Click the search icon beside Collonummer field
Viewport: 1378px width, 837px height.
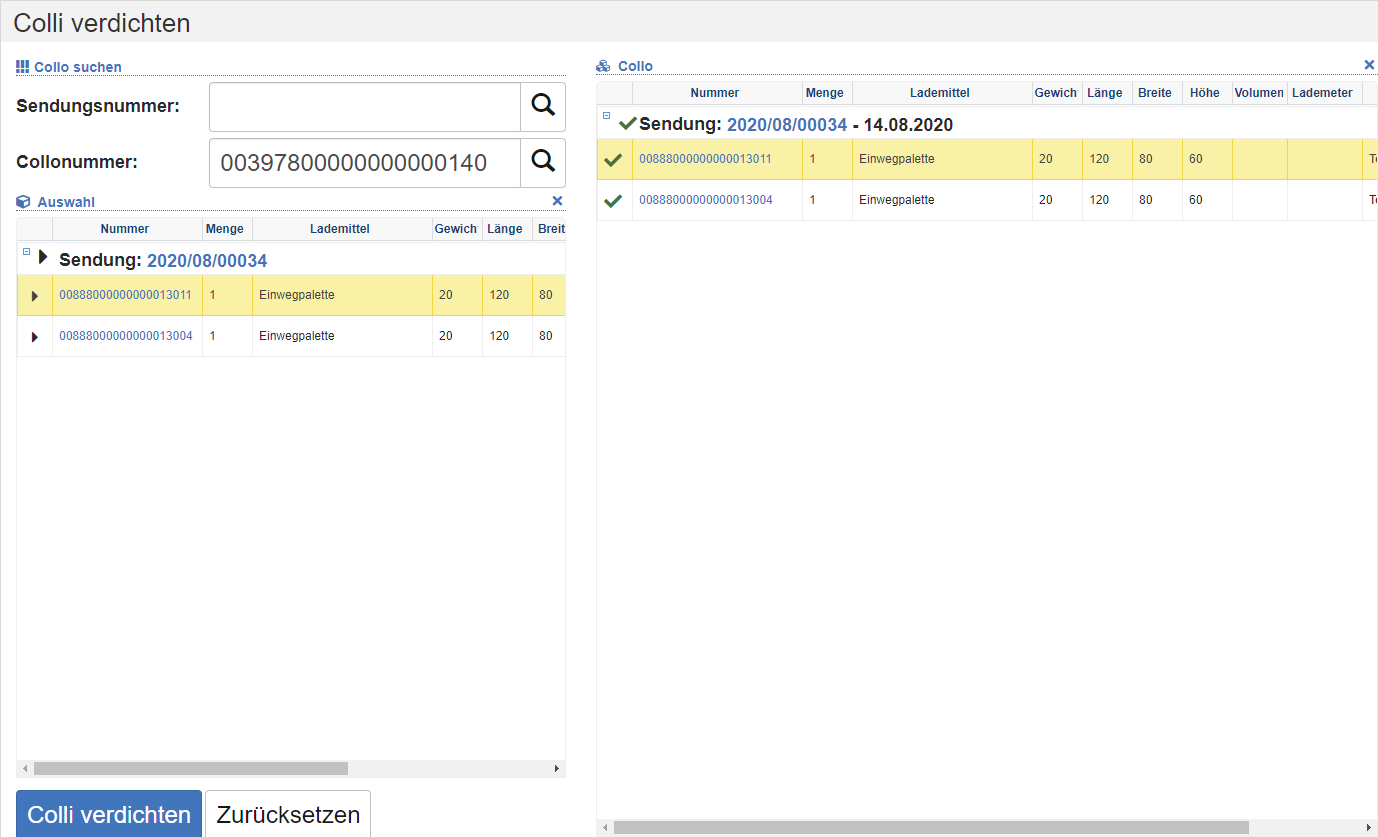pyautogui.click(x=542, y=162)
